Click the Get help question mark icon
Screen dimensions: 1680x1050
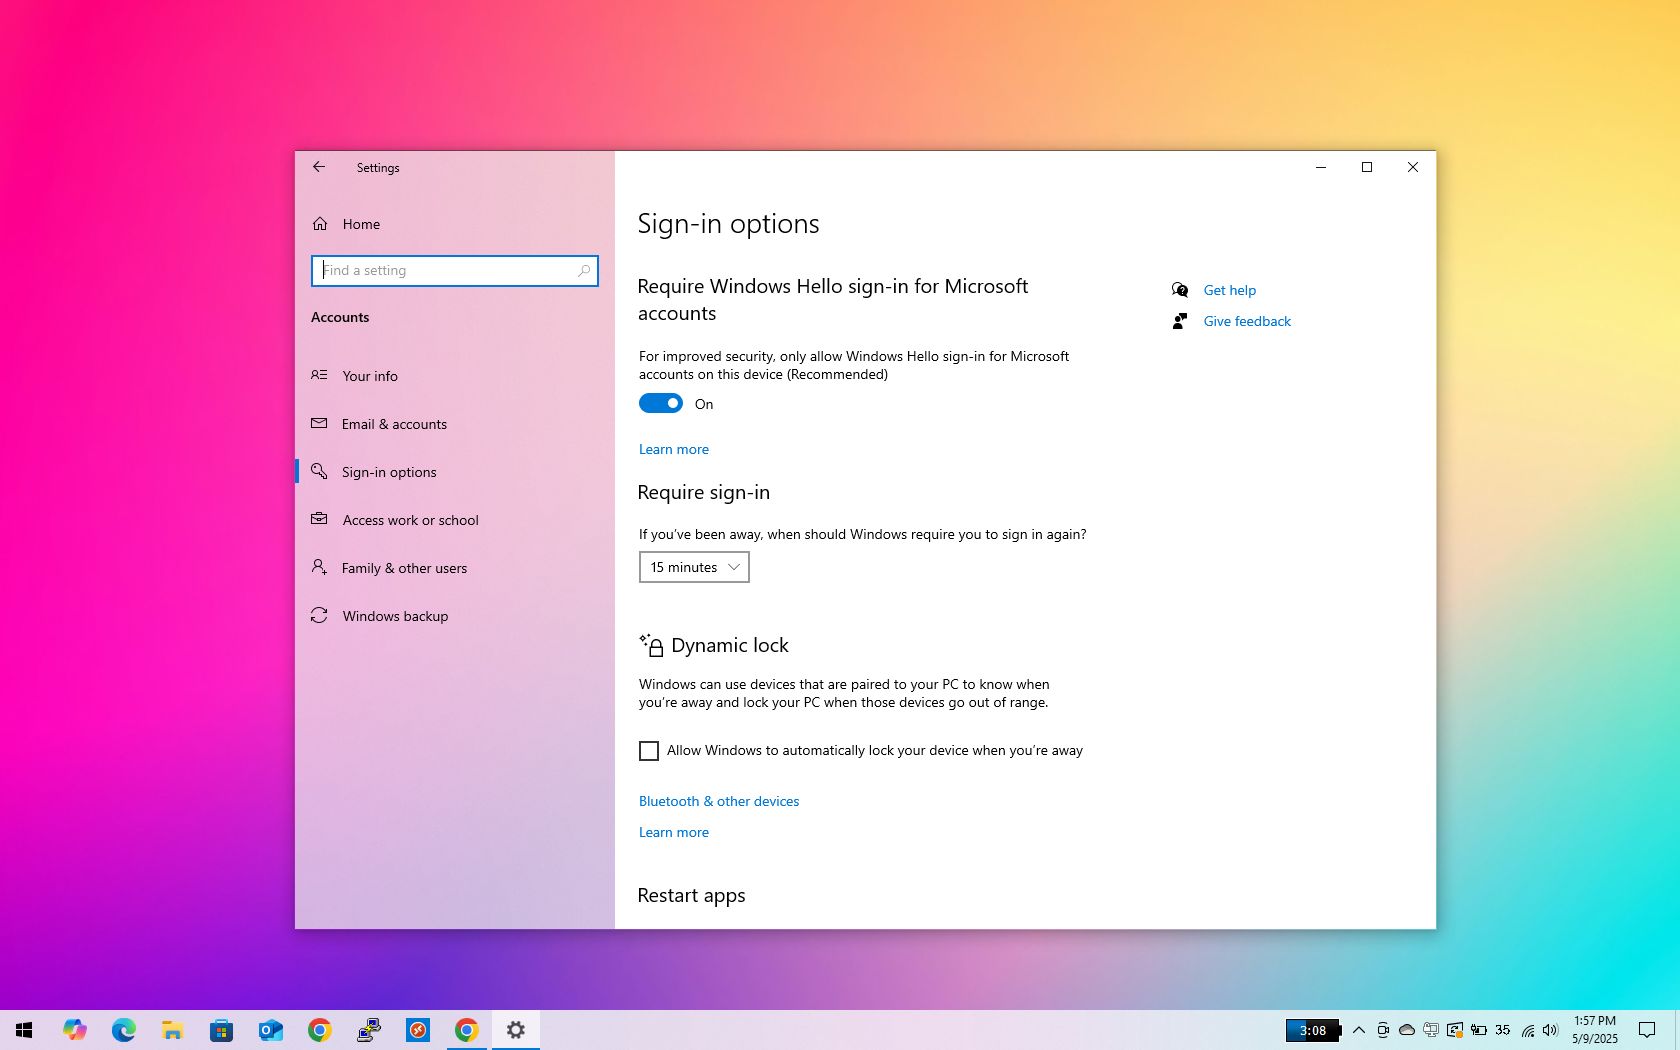tap(1180, 289)
